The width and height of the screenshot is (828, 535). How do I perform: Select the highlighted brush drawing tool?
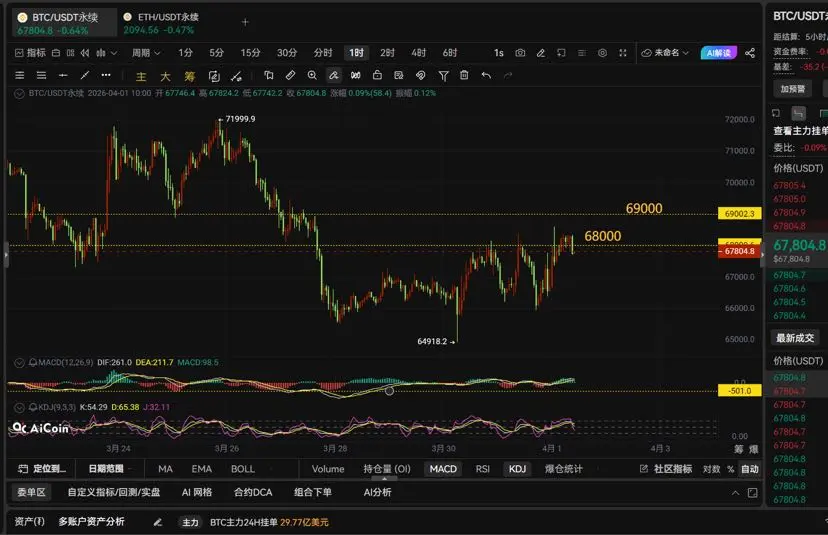coord(334,76)
